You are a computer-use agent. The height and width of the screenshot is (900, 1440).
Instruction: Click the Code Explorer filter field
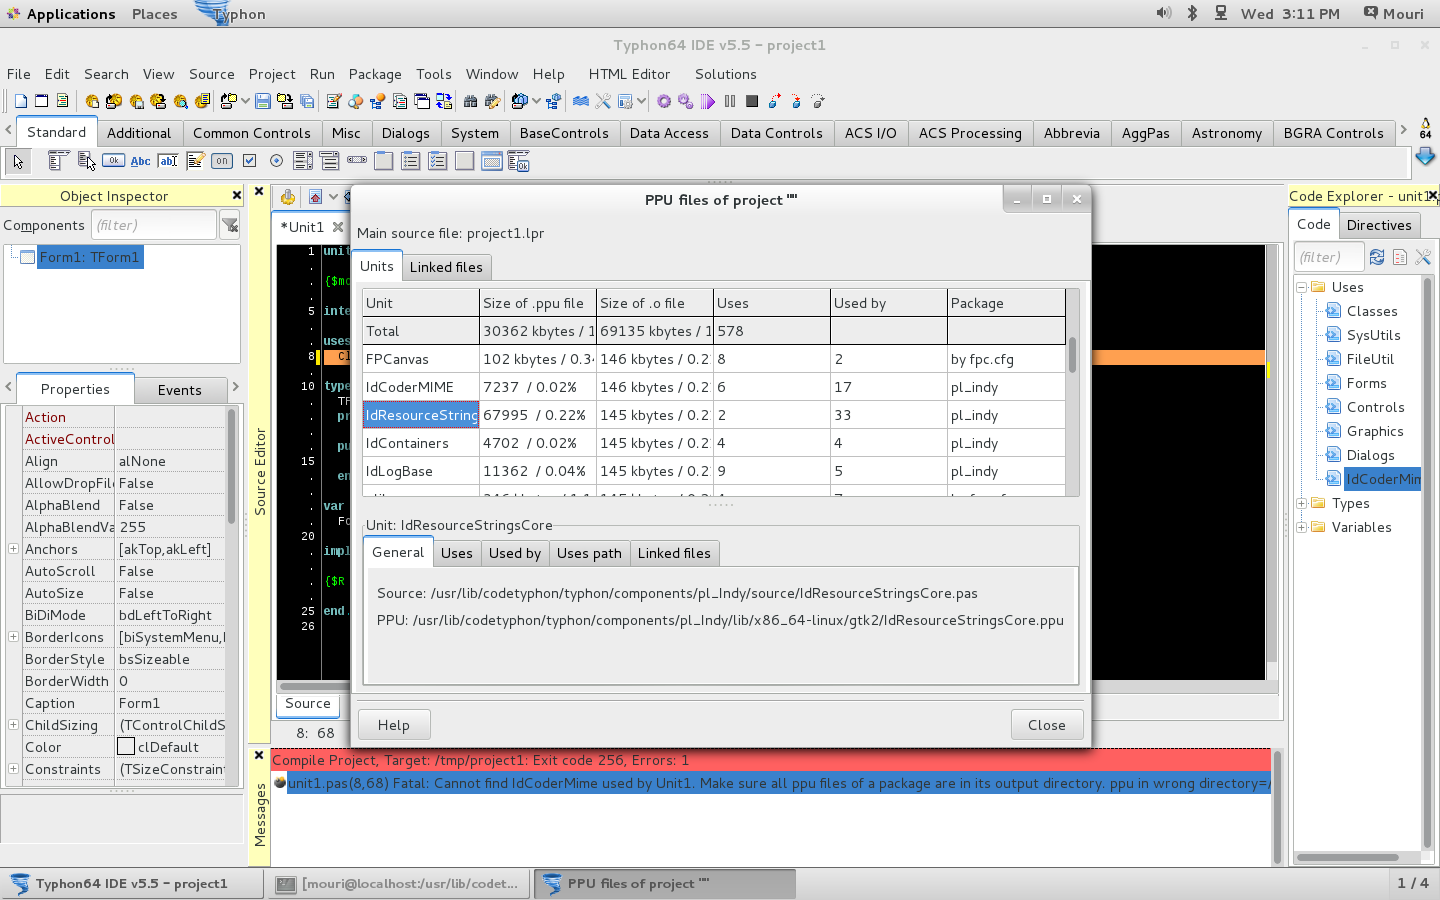pyautogui.click(x=1329, y=257)
